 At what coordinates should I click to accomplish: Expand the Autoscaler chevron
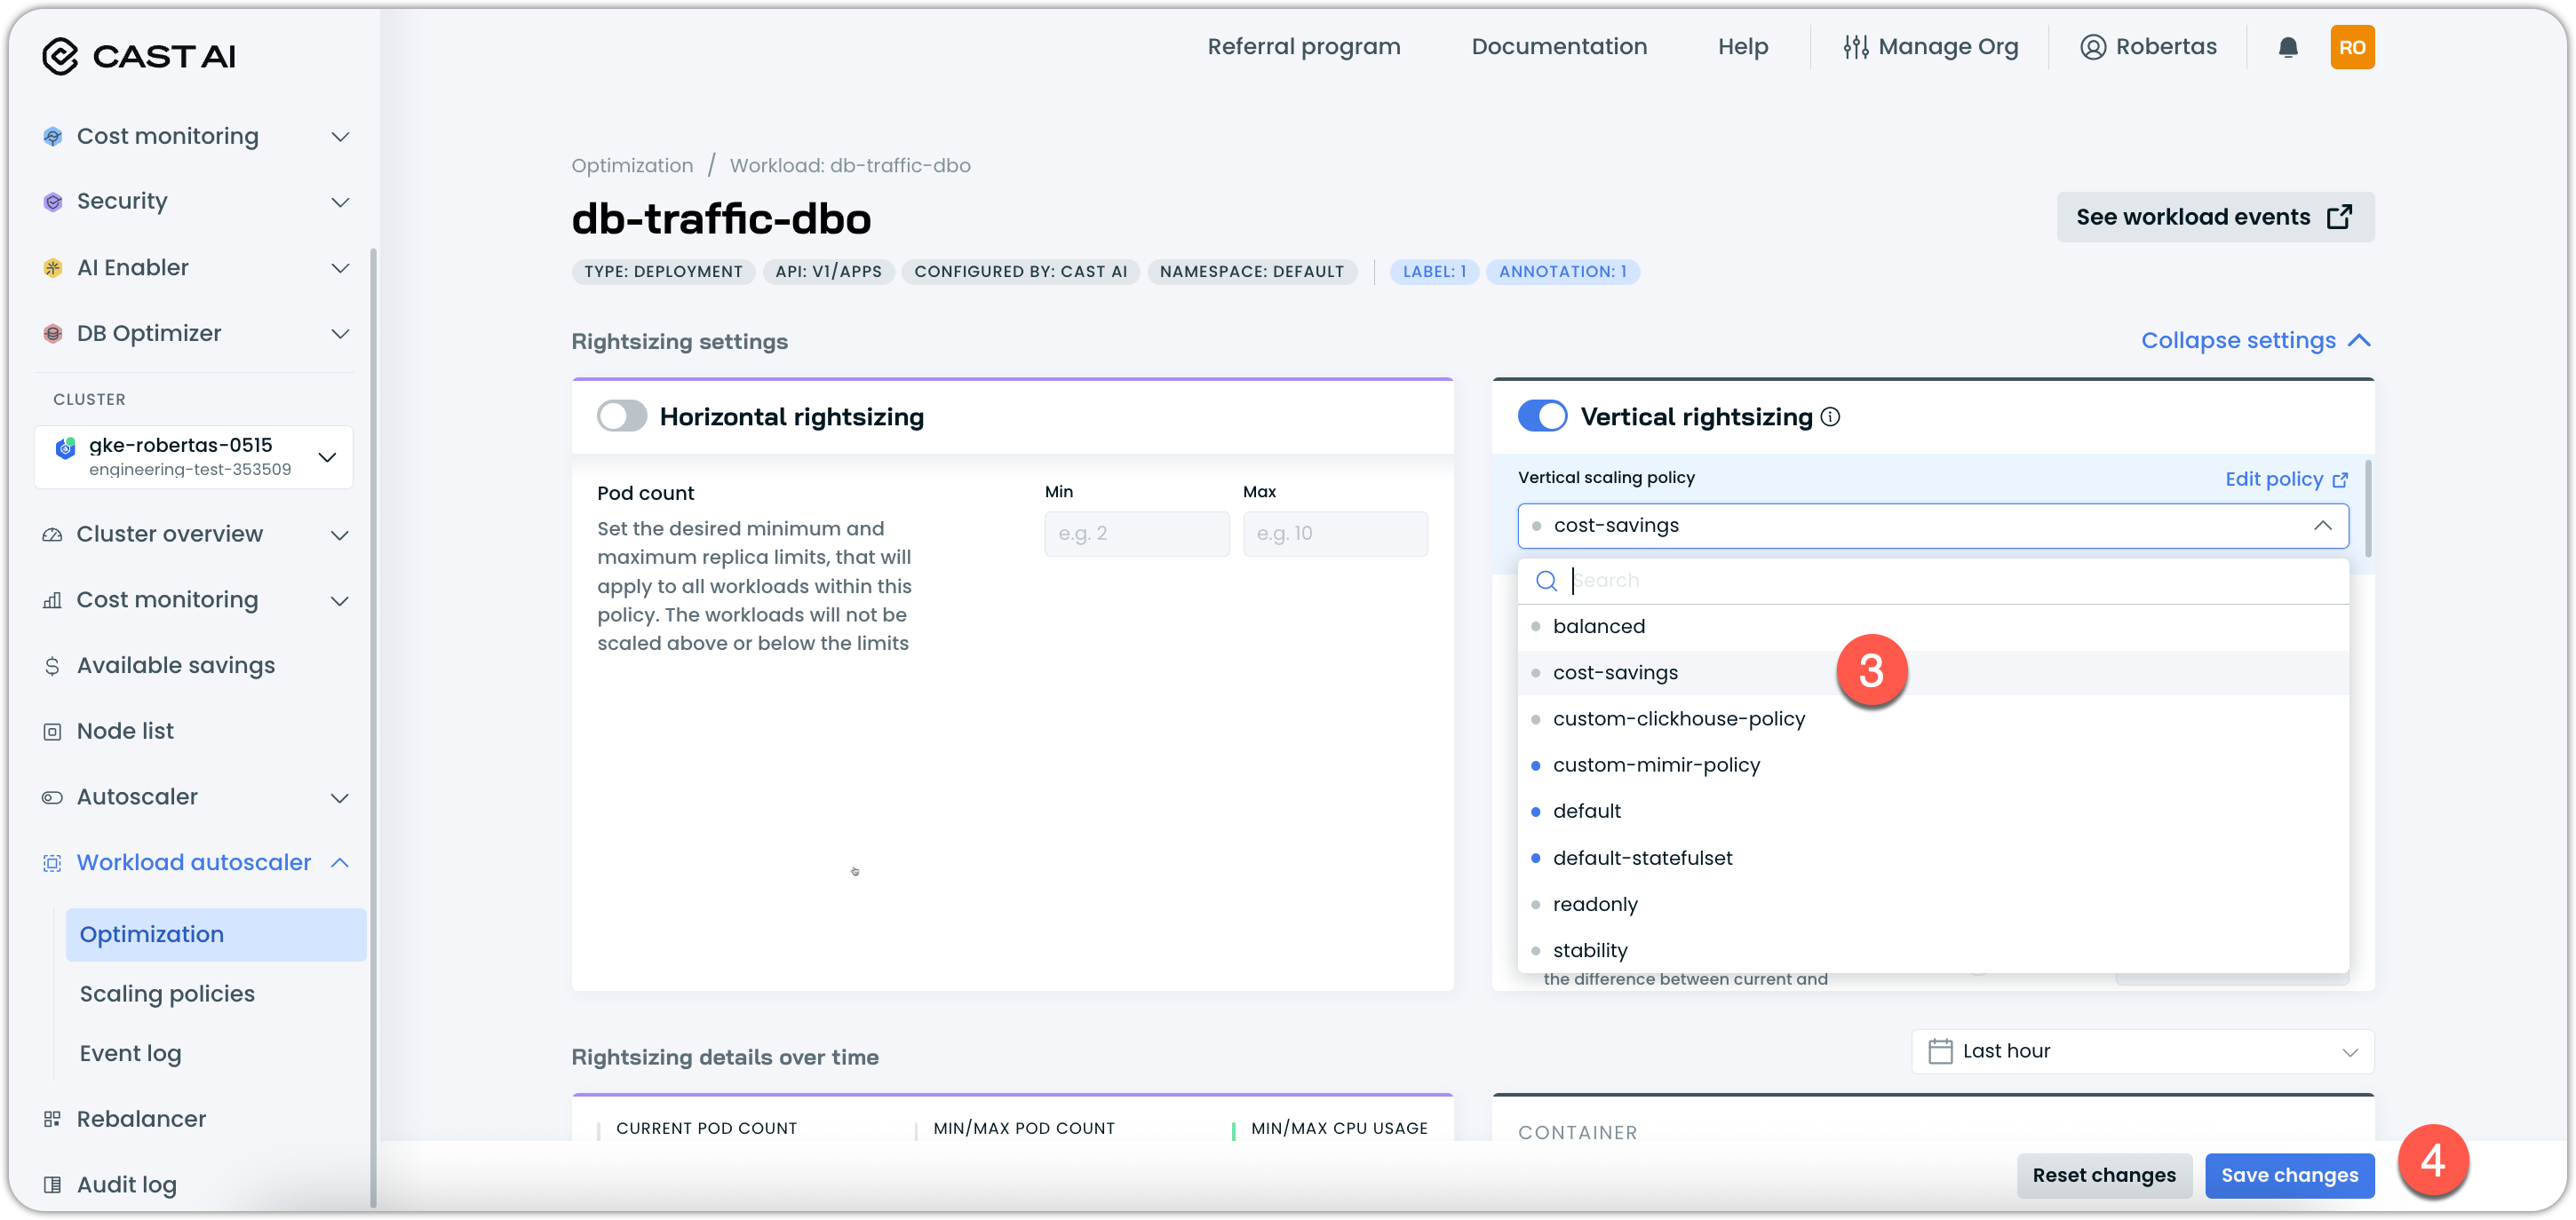[x=340, y=798]
